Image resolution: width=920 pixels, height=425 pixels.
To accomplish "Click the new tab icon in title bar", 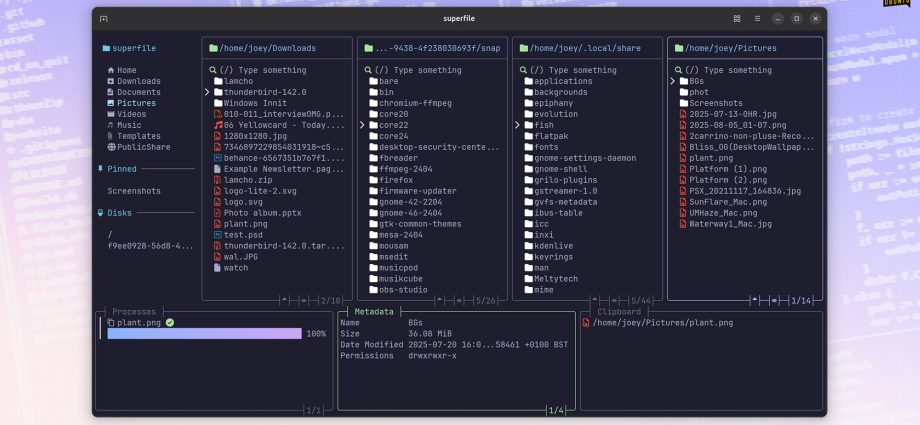I will pos(104,19).
